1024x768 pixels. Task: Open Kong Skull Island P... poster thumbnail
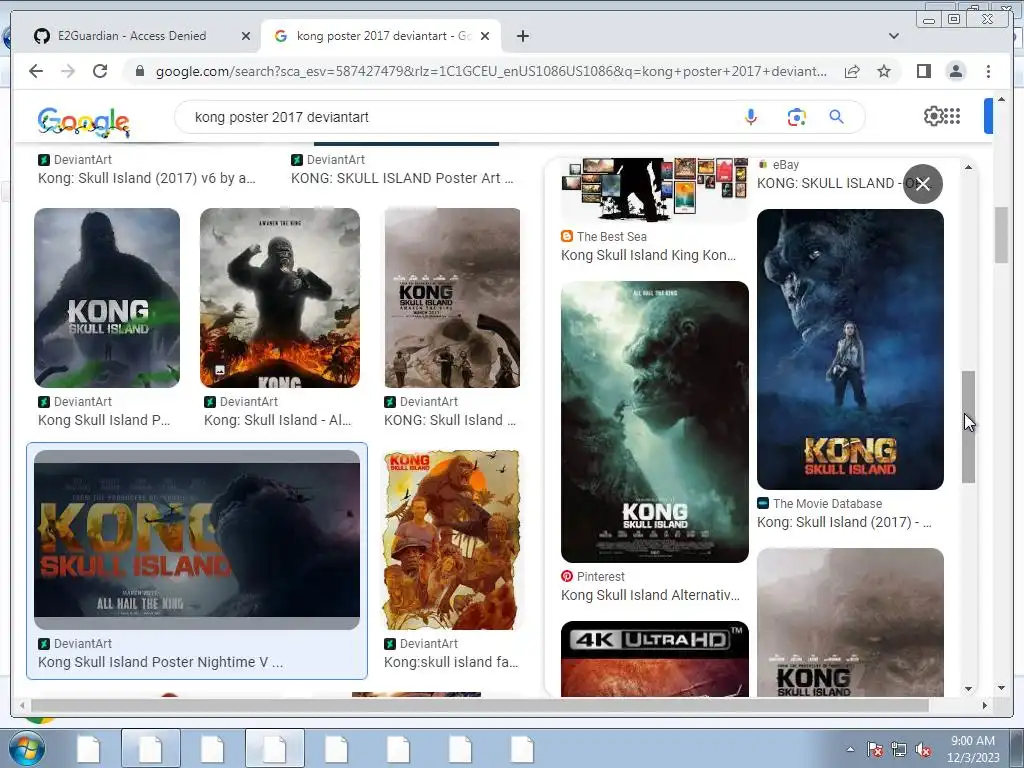tap(107, 298)
